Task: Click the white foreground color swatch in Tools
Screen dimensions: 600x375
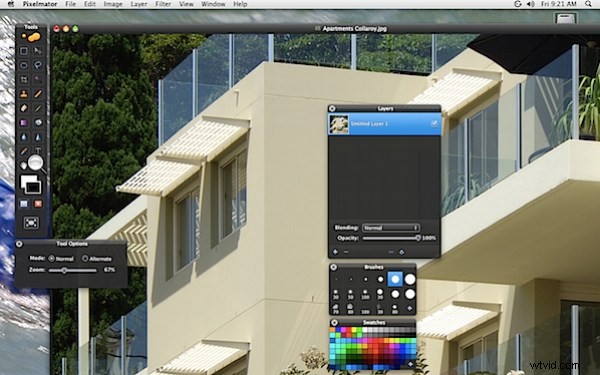Action: (x=29, y=181)
